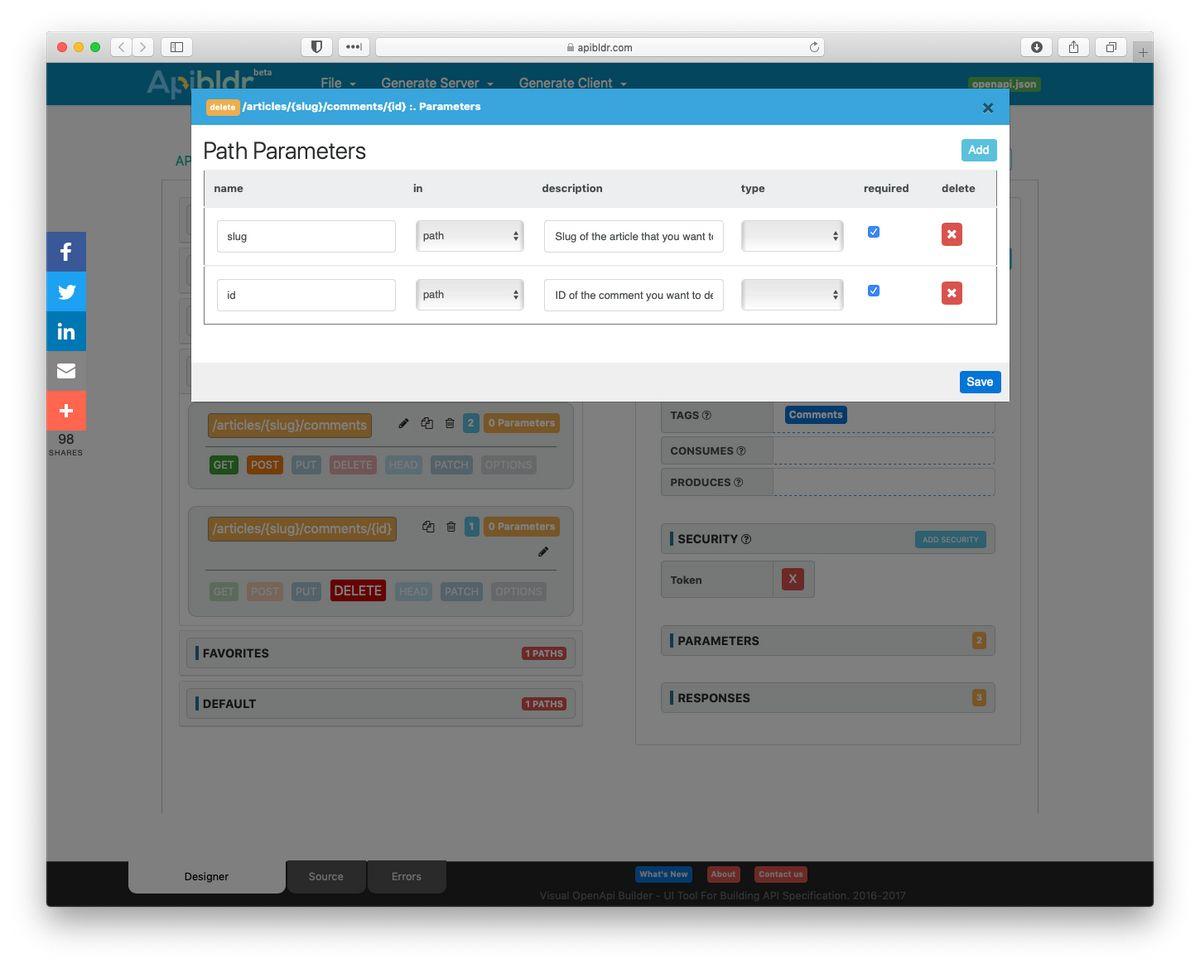This screenshot has width=1200, height=968.
Task: Share page via email icon
Action: 66,371
